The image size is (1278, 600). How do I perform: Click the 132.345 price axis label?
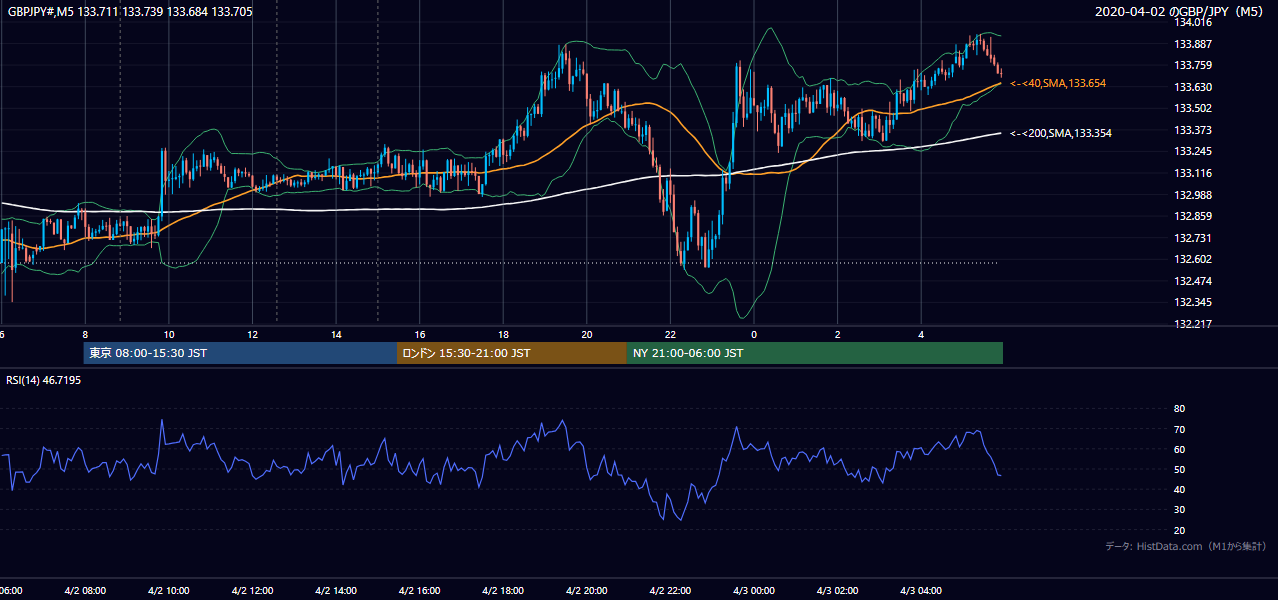pos(1193,302)
